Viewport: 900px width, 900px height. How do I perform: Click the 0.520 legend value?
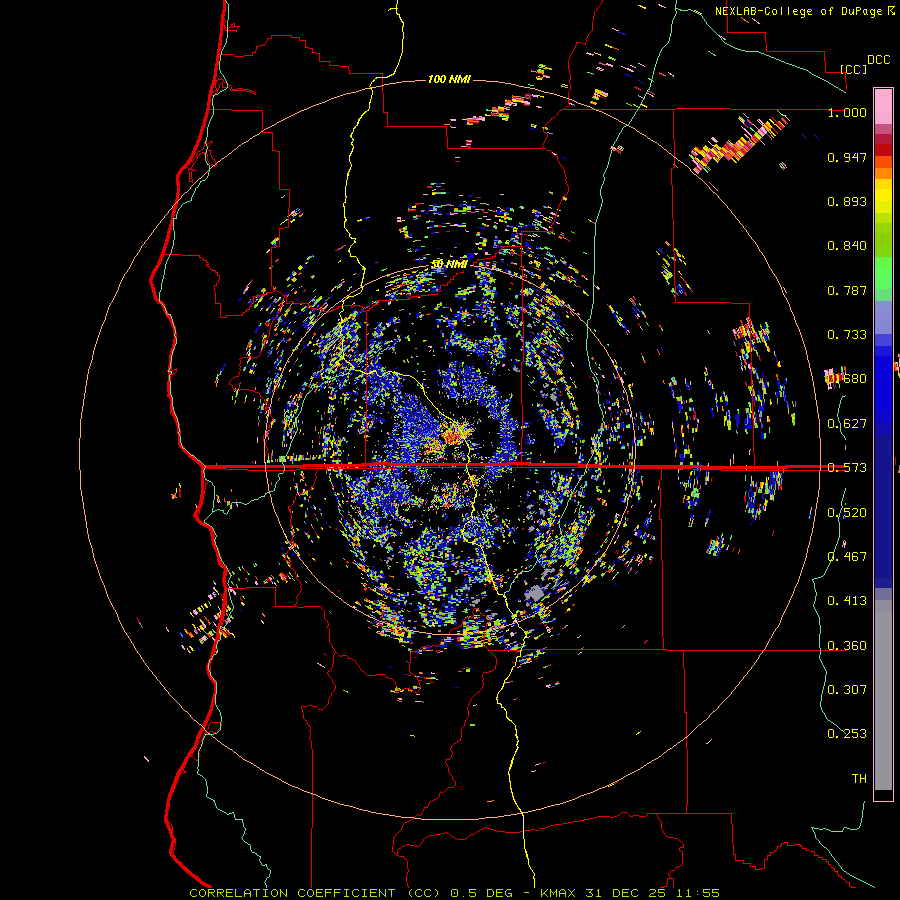pyautogui.click(x=847, y=513)
